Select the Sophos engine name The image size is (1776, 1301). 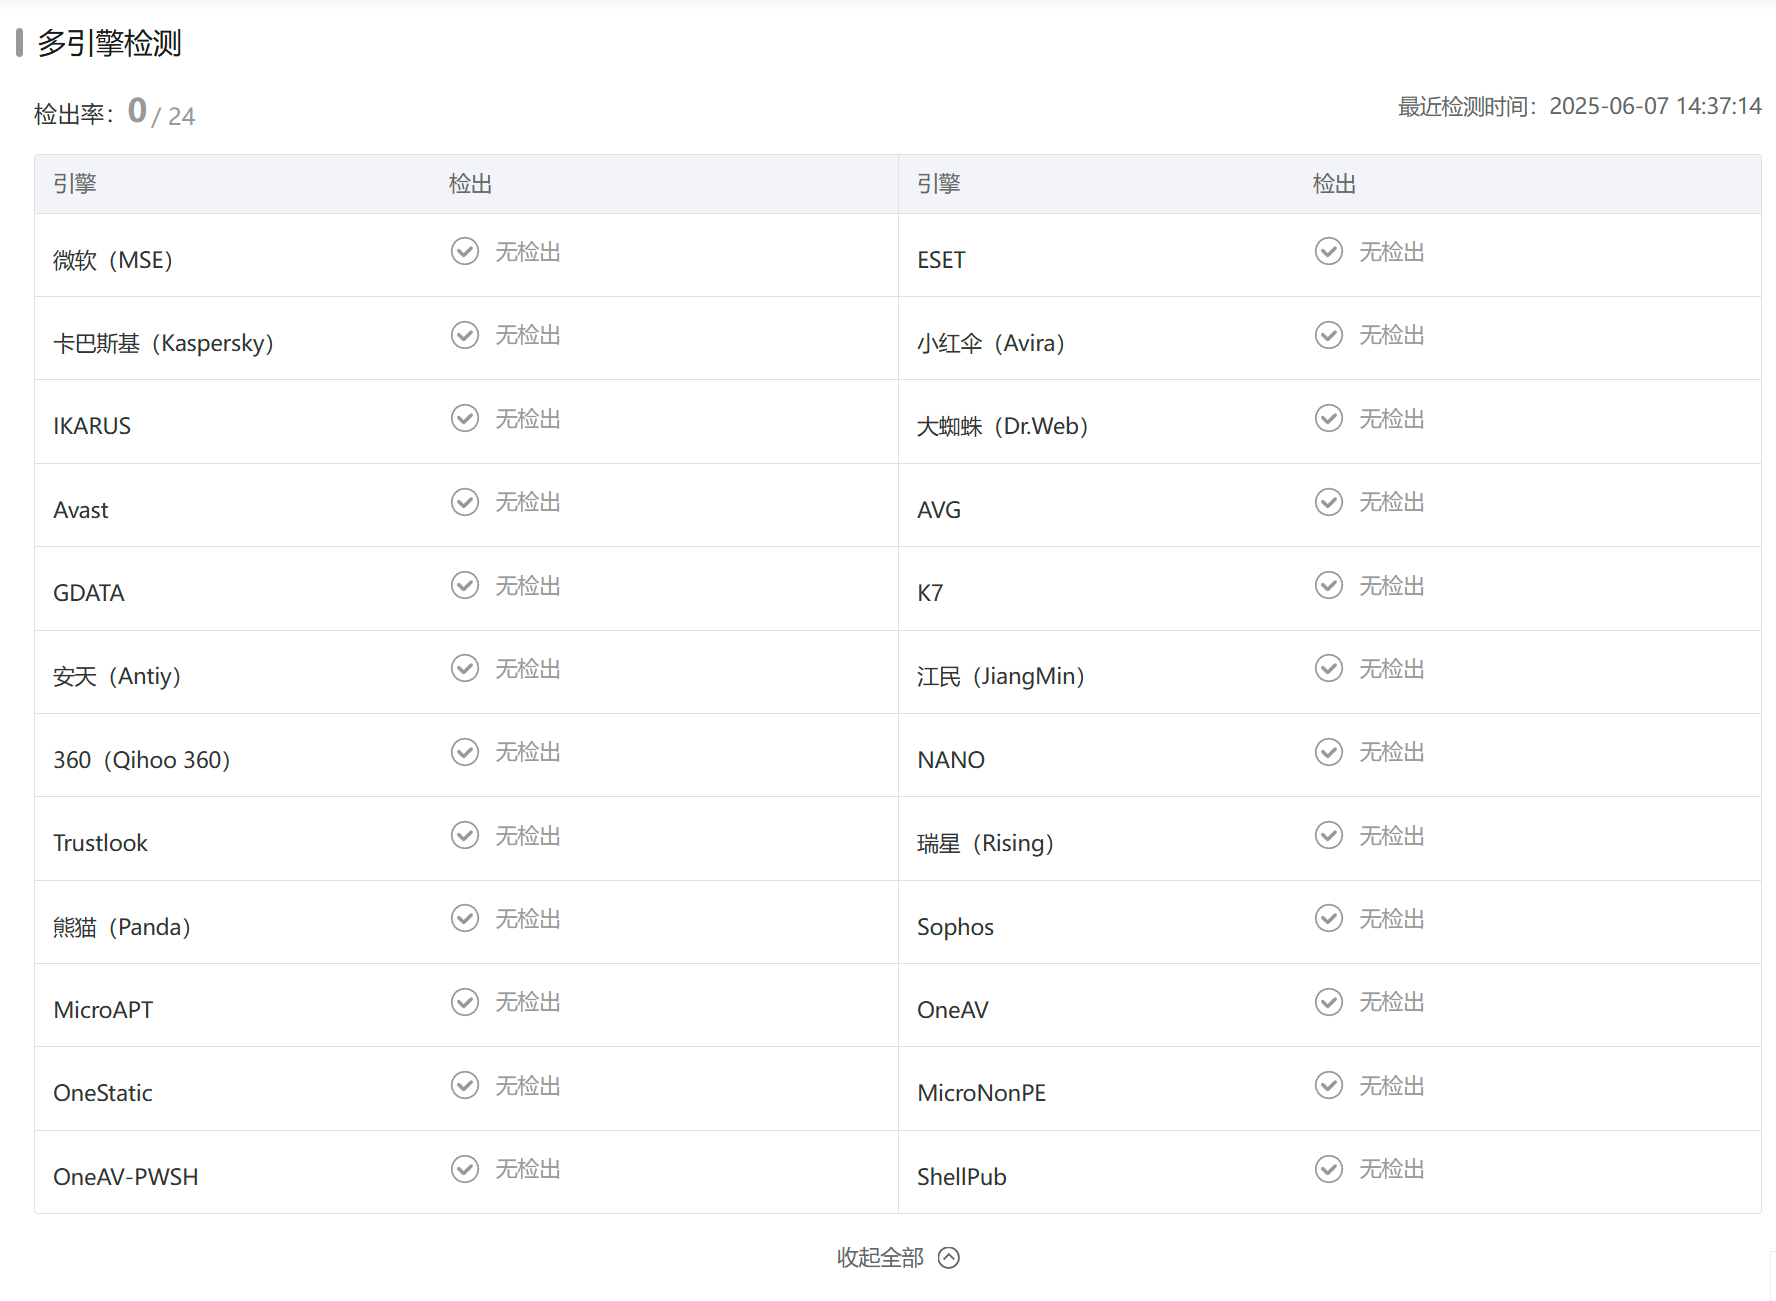[955, 927]
